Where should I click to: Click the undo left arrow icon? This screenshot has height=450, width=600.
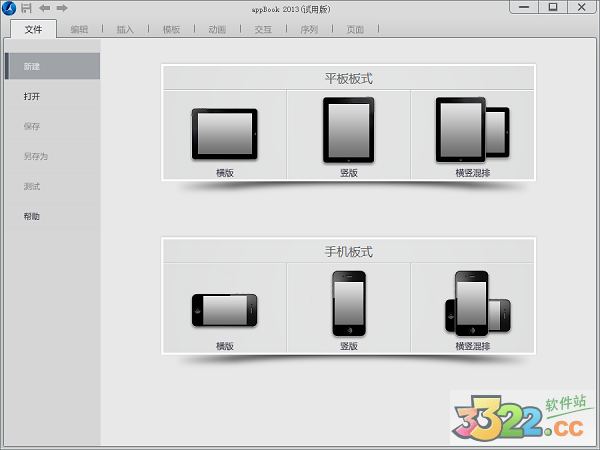click(x=44, y=8)
